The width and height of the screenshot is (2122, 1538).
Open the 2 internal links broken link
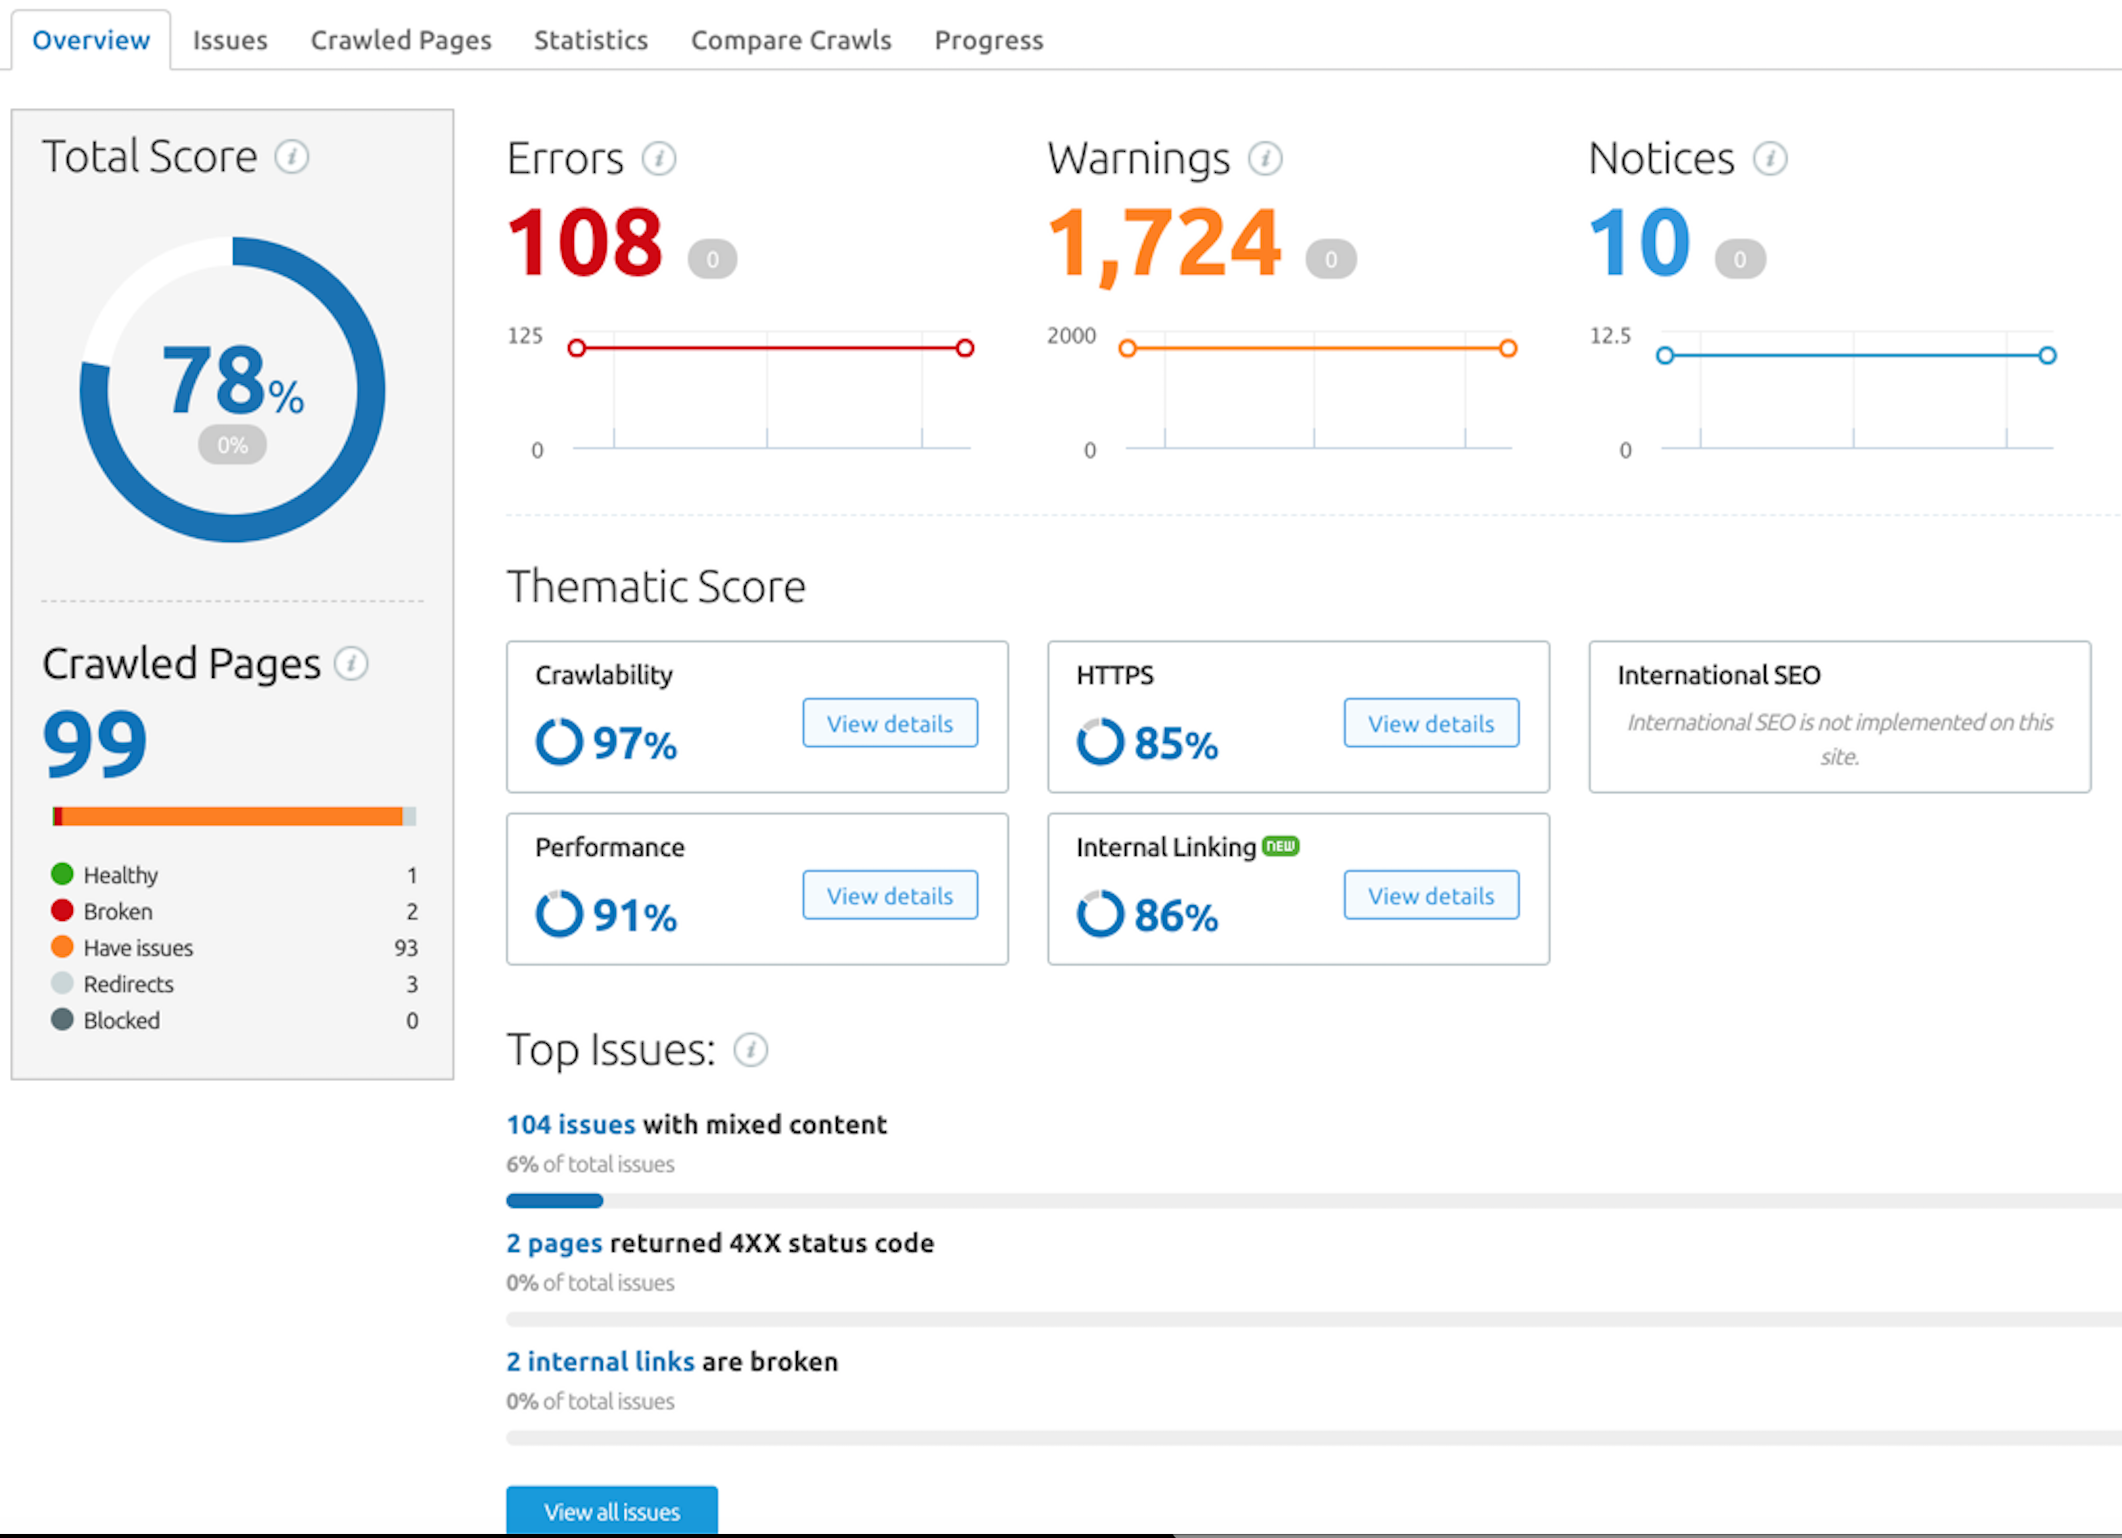(x=599, y=1361)
